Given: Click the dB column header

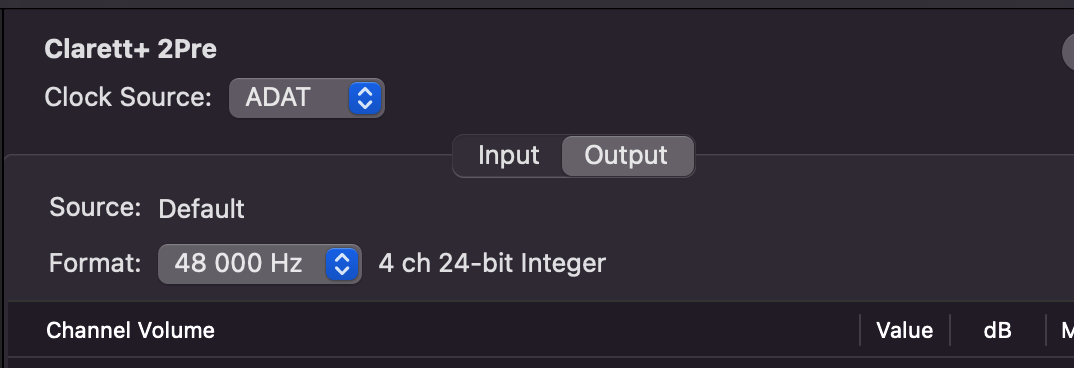Looking at the screenshot, I should [997, 331].
